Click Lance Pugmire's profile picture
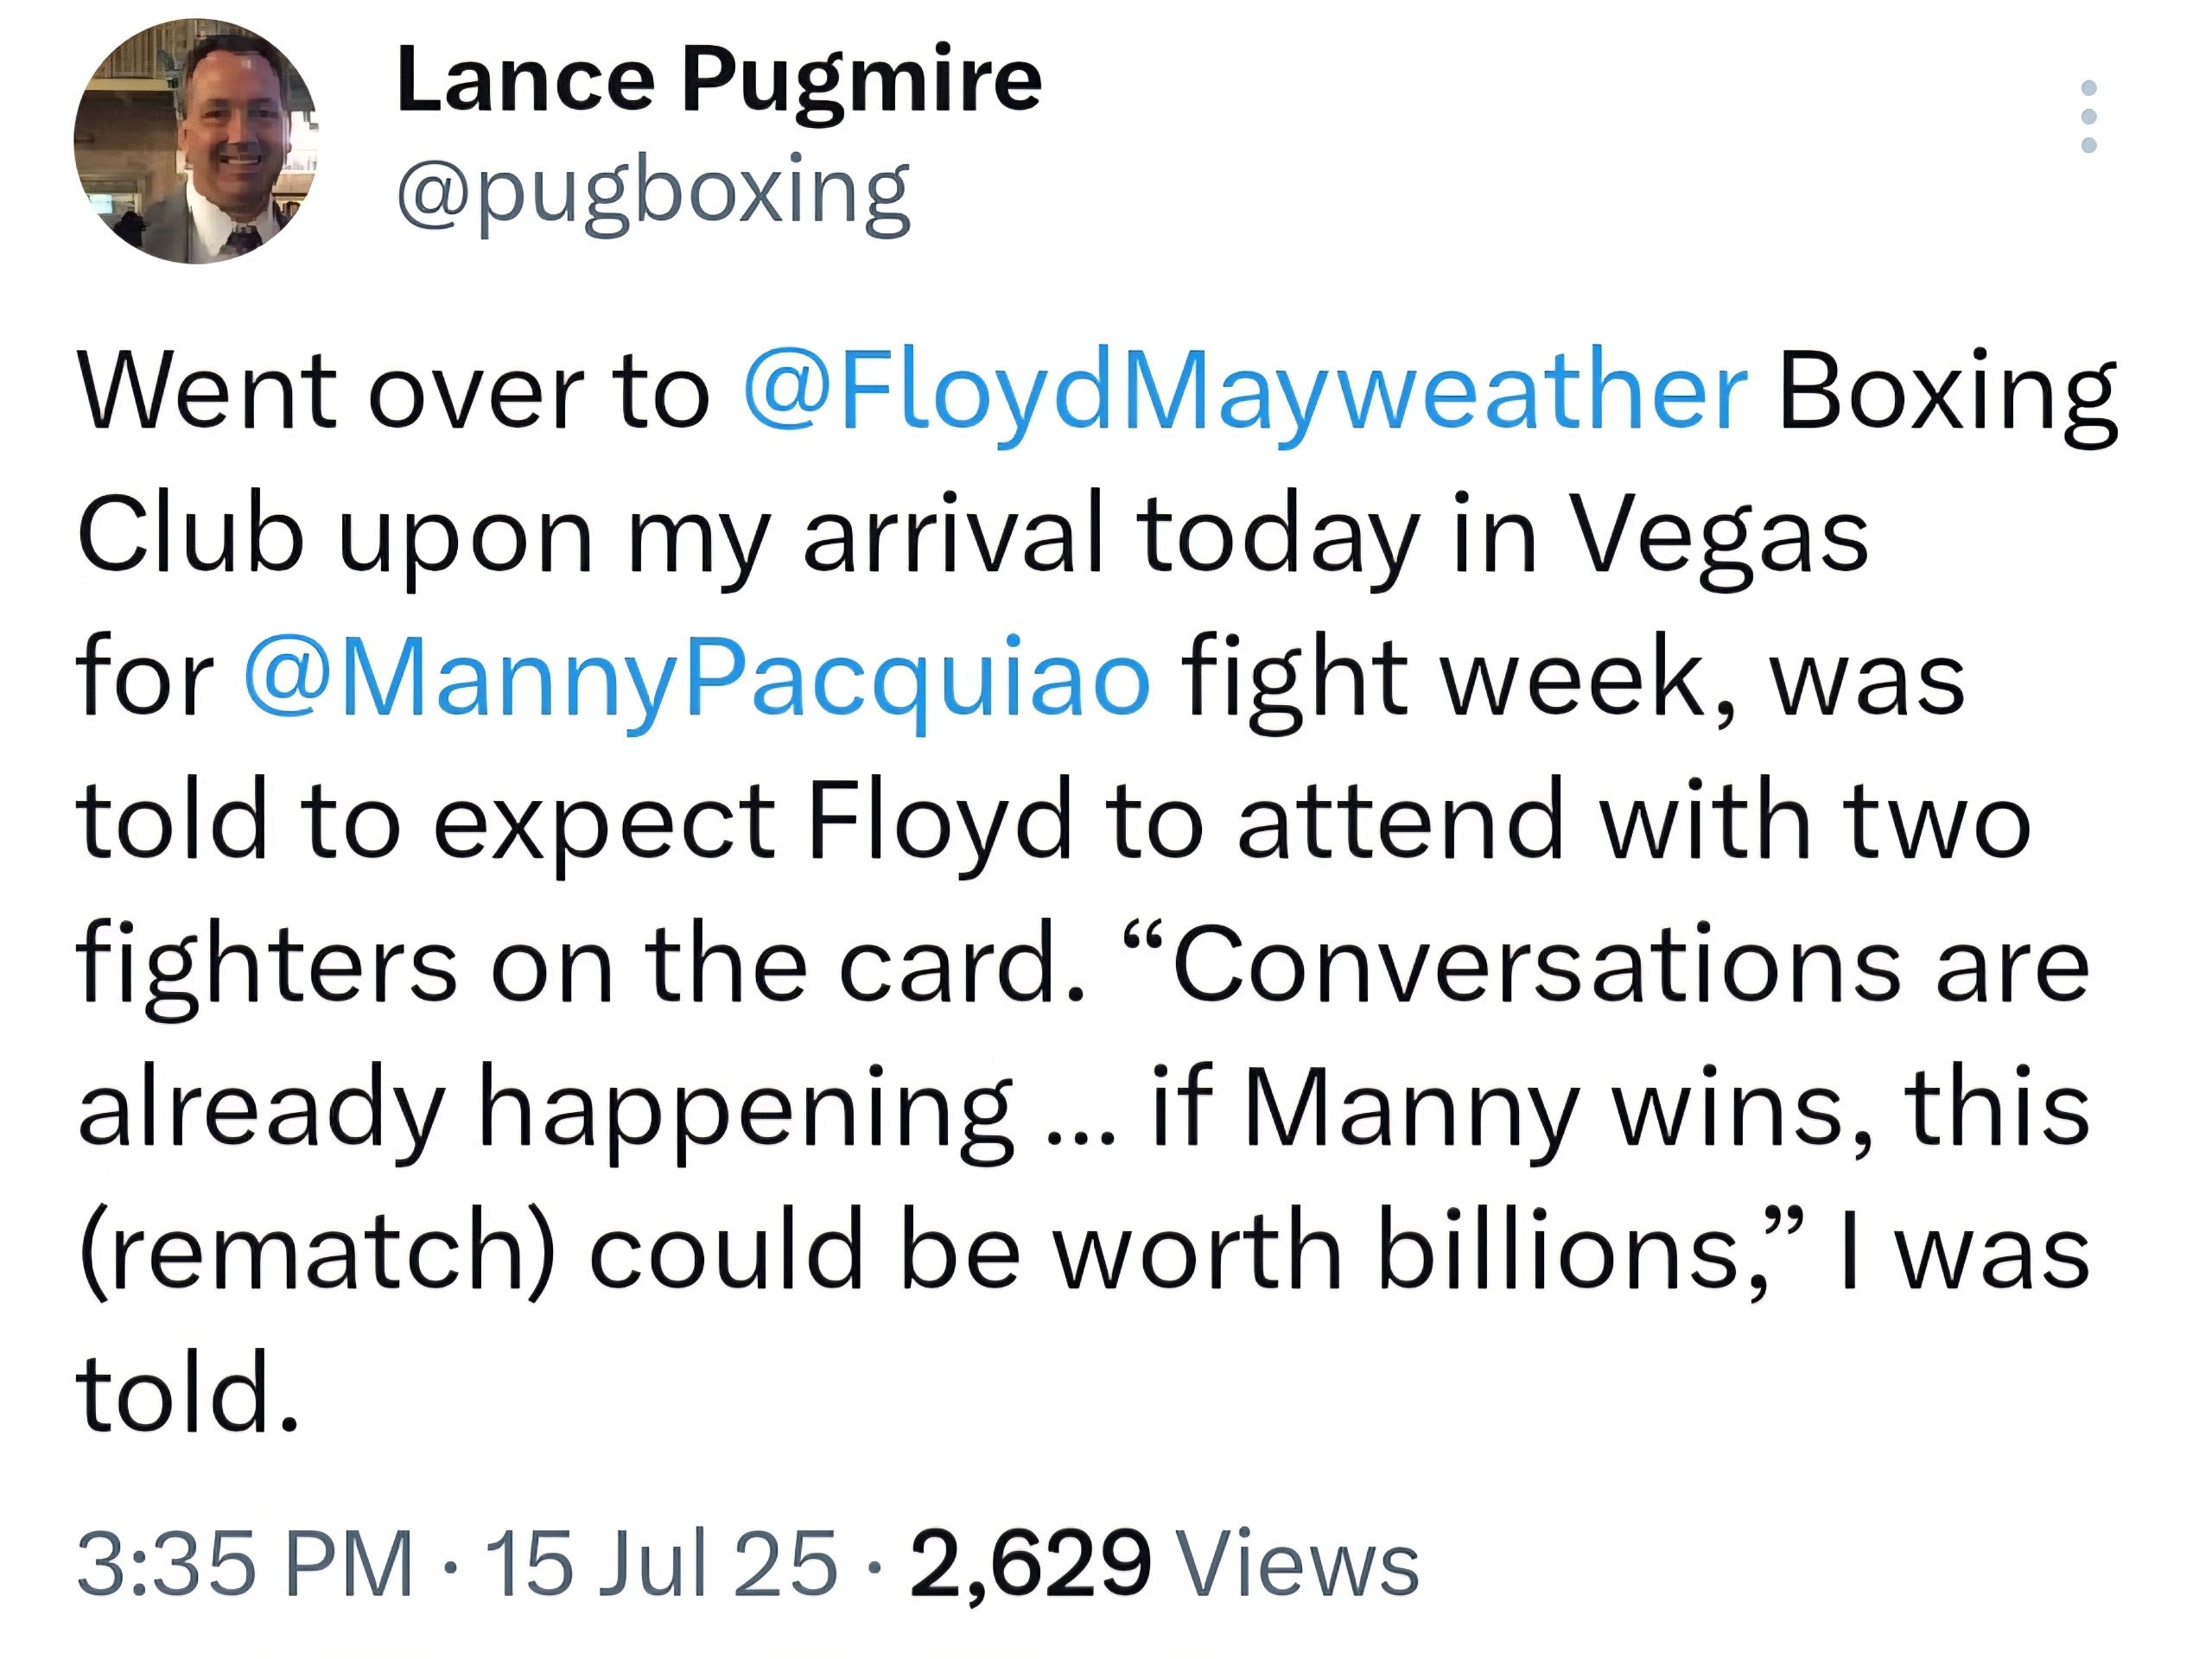This screenshot has height=1659, width=2212. click(x=200, y=145)
